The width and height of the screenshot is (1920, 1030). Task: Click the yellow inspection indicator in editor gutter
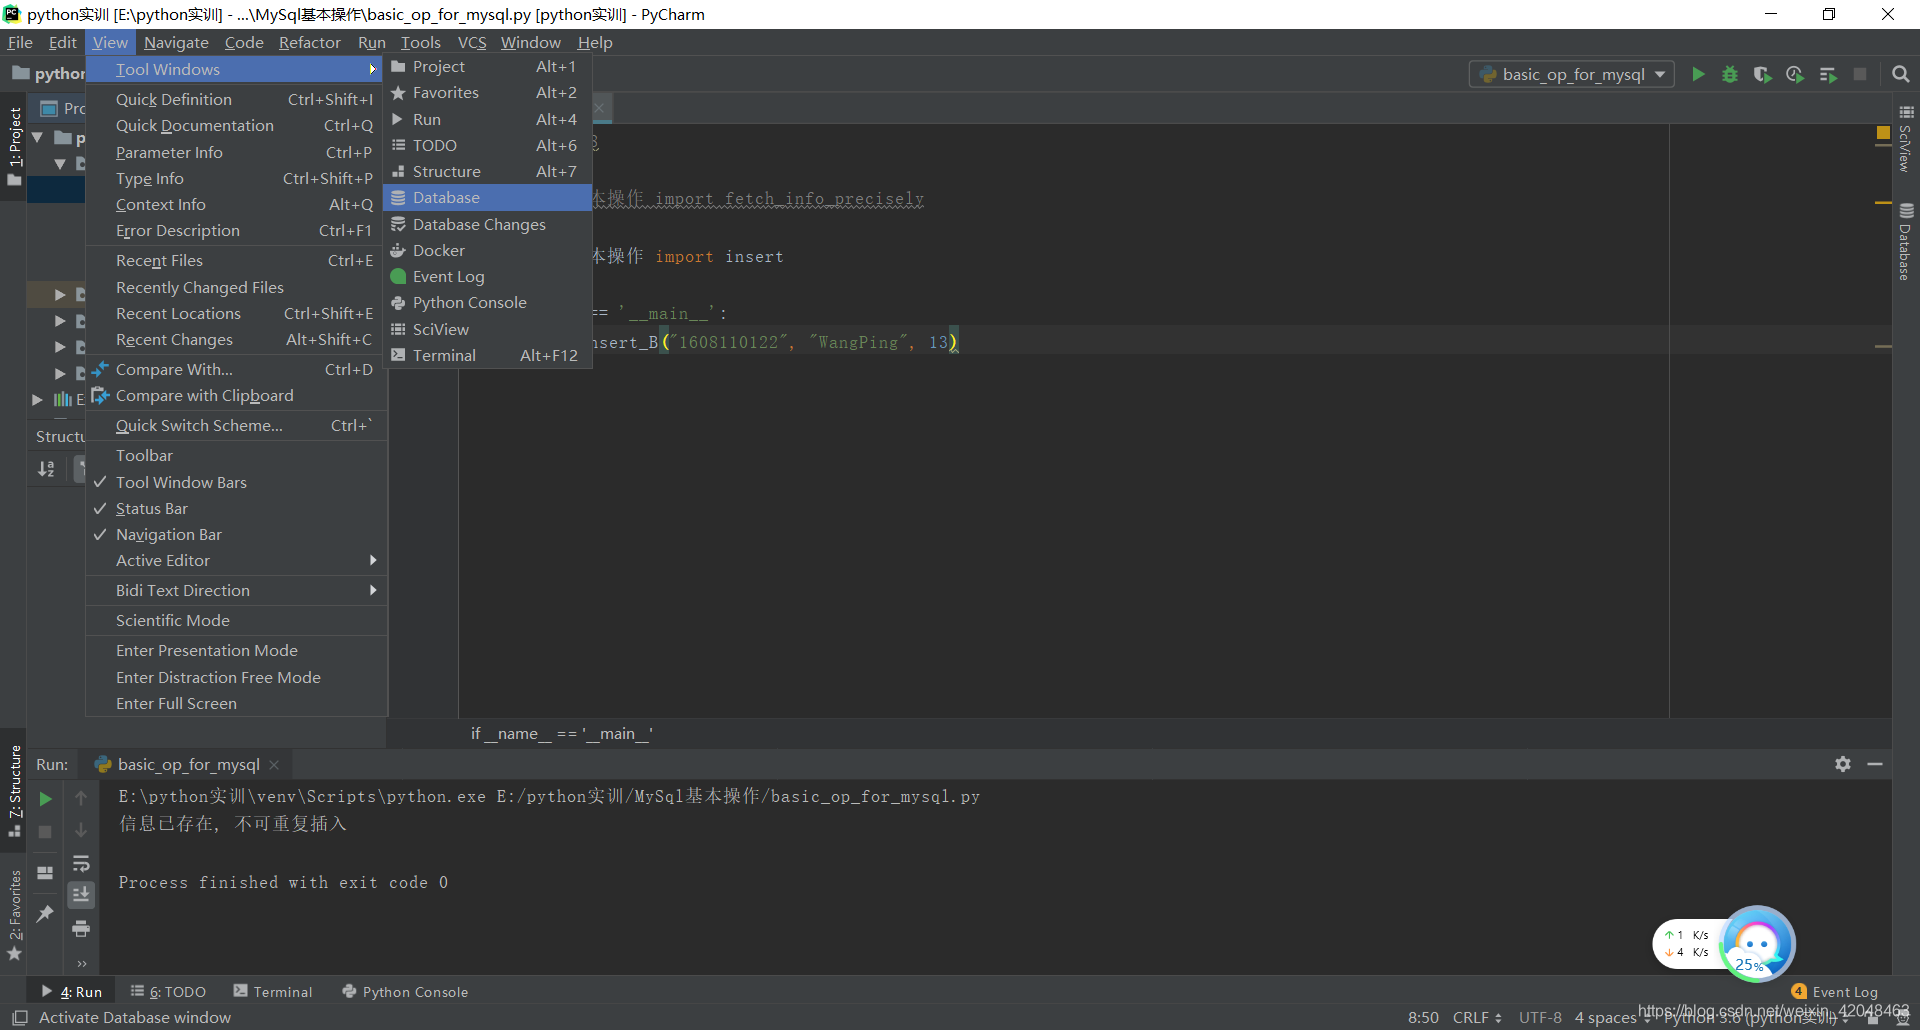1883,133
